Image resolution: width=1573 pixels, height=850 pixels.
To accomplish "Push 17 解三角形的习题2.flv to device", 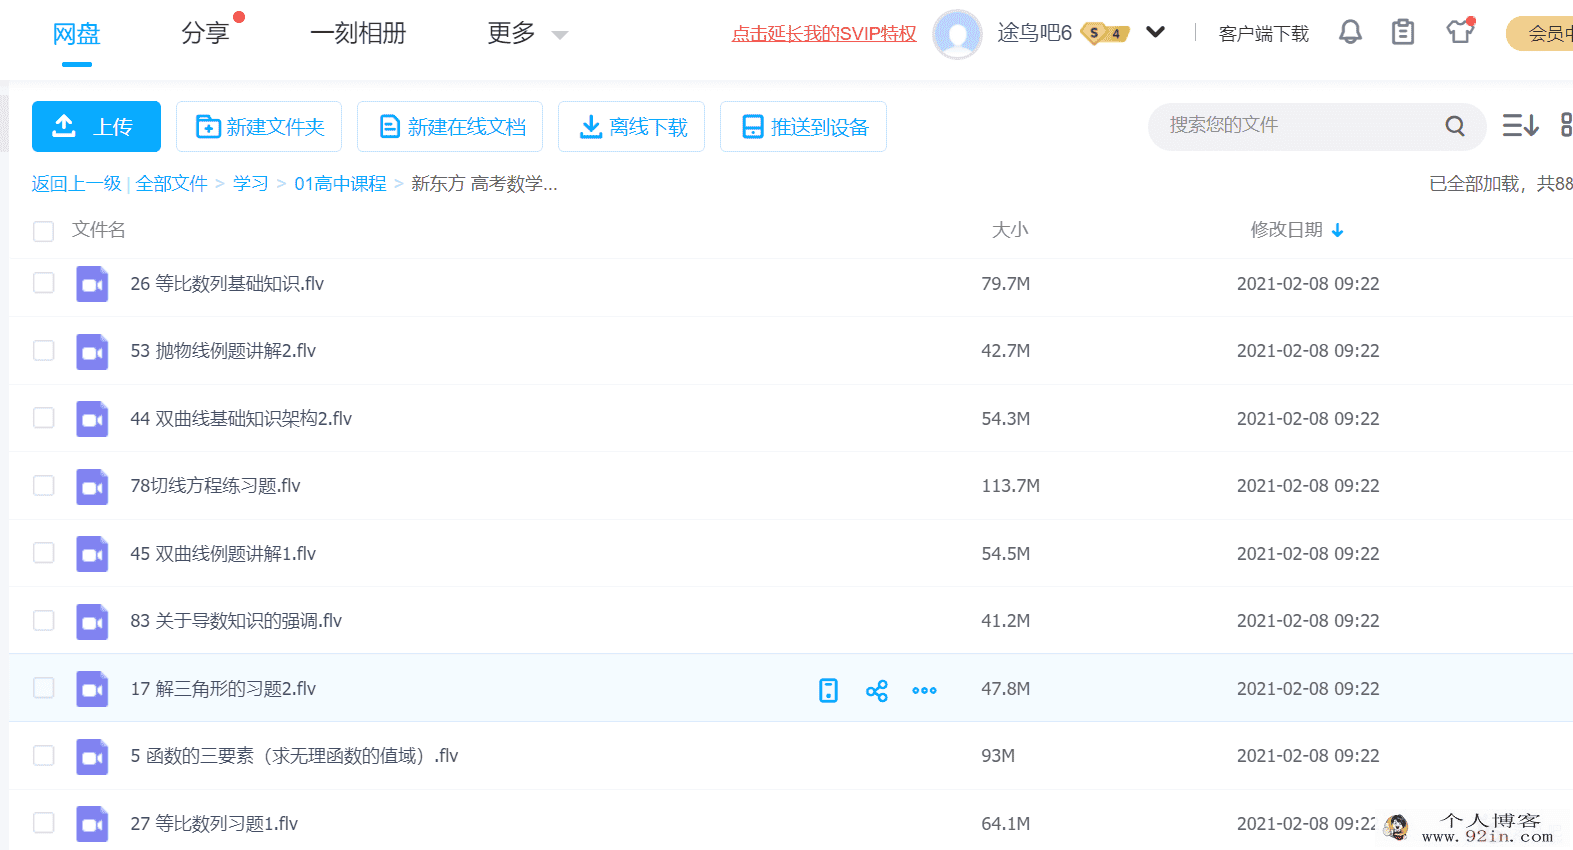I will point(828,690).
